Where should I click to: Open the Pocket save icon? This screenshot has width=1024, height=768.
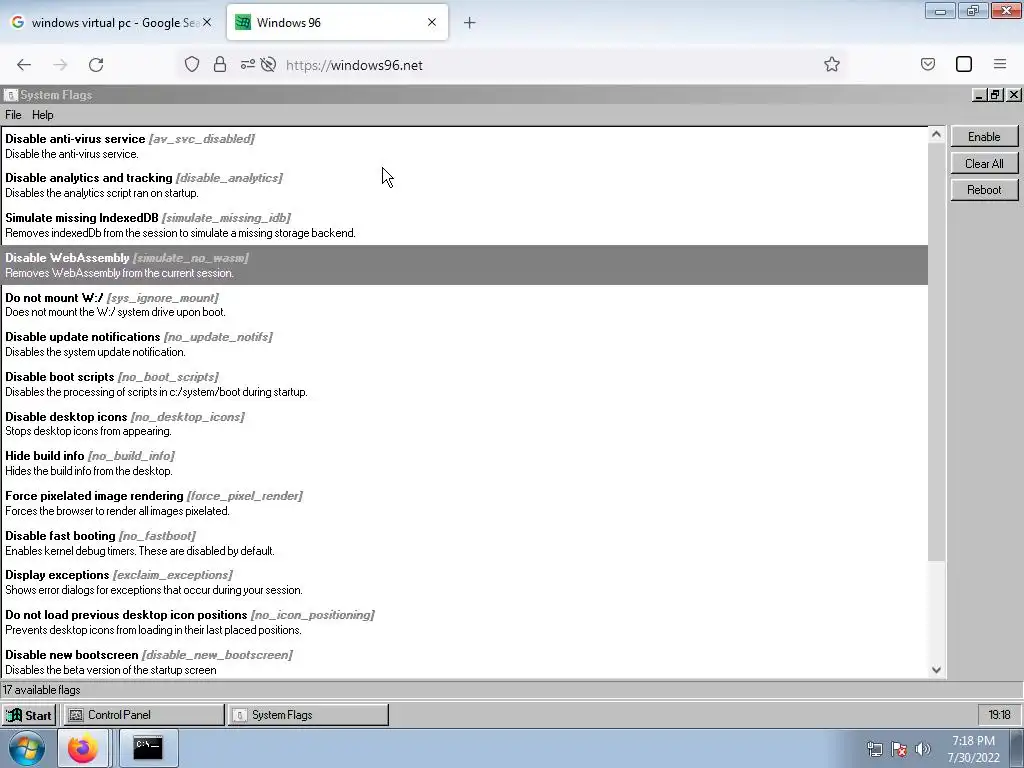point(927,64)
